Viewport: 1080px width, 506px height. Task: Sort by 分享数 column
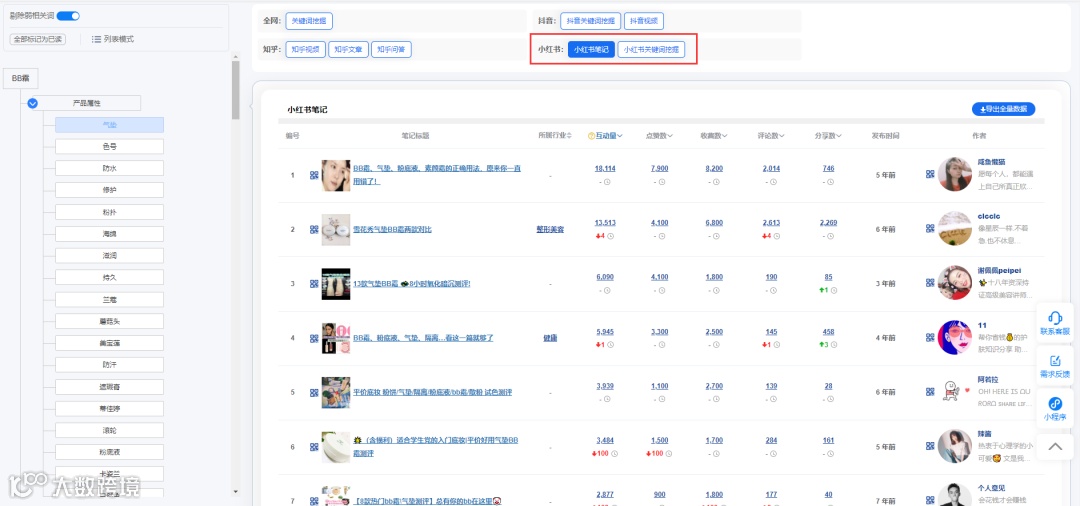[829, 136]
